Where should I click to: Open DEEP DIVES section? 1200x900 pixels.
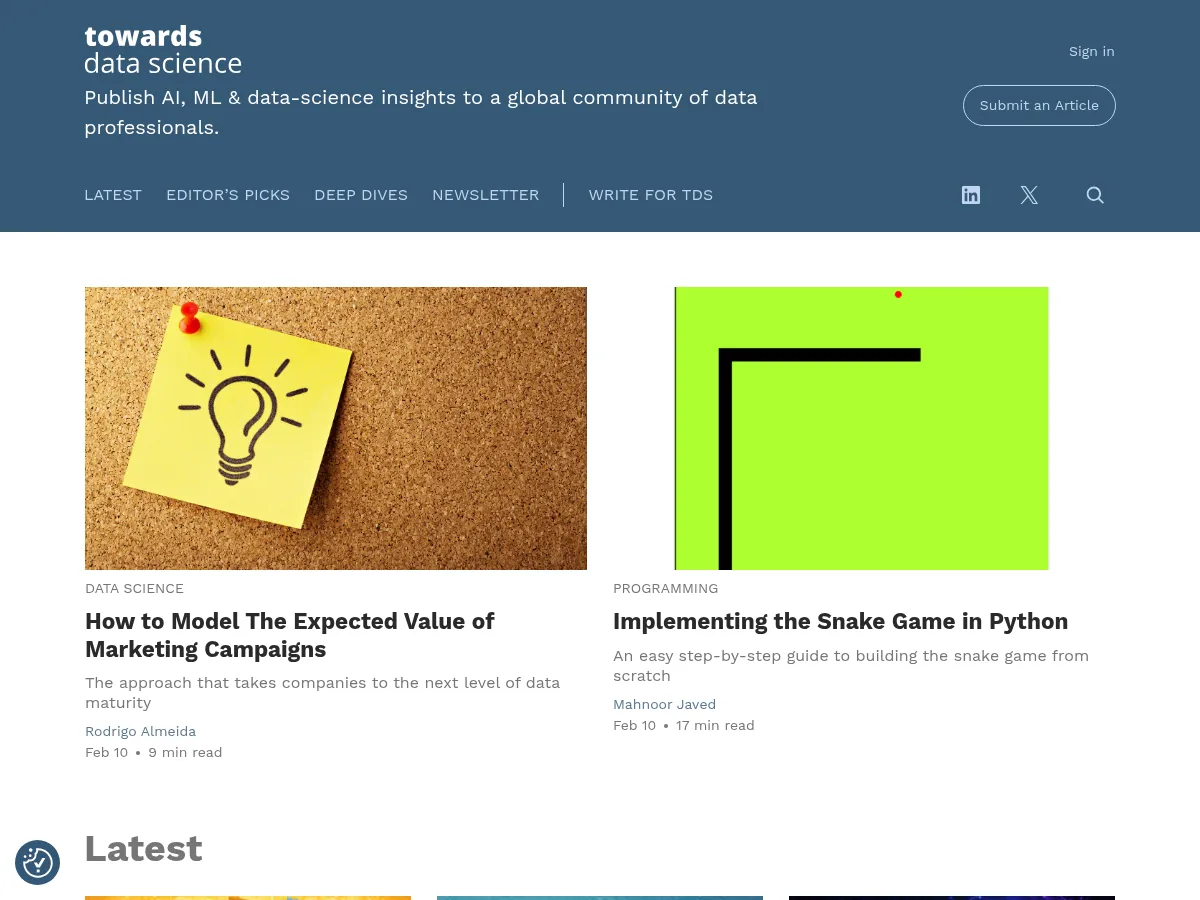pos(361,195)
